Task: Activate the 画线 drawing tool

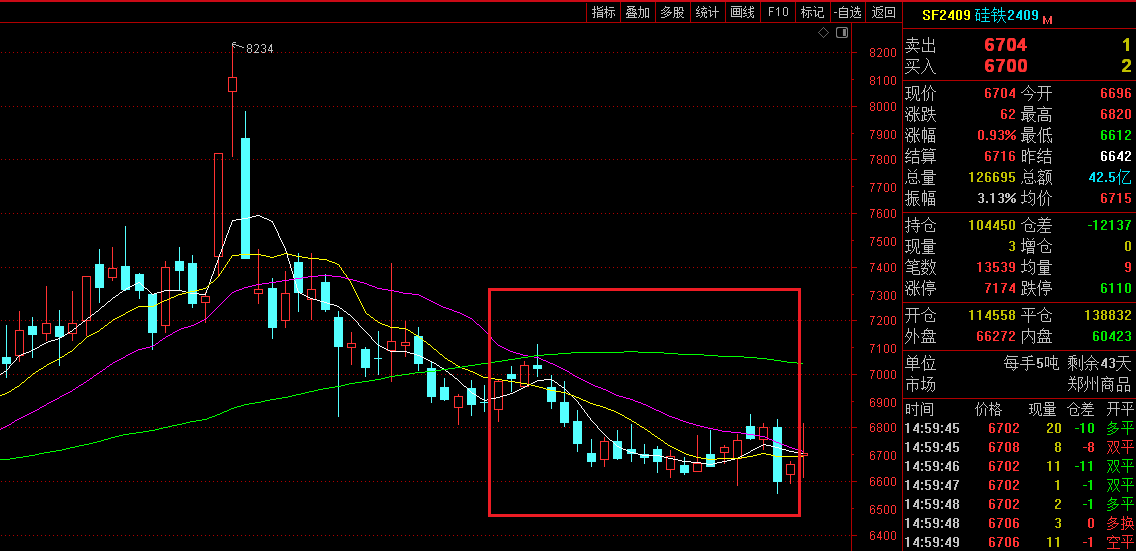Action: click(x=742, y=12)
